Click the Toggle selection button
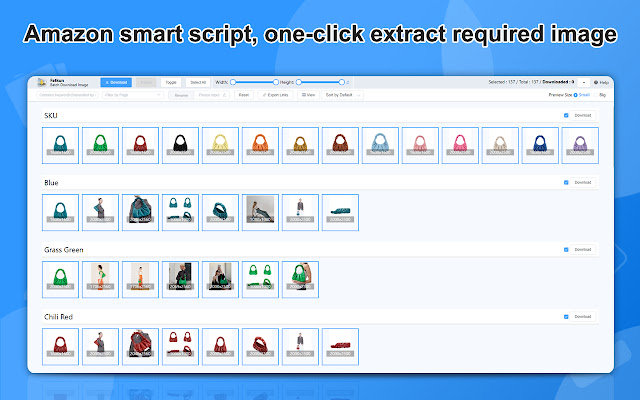640x400 pixels. tap(171, 82)
